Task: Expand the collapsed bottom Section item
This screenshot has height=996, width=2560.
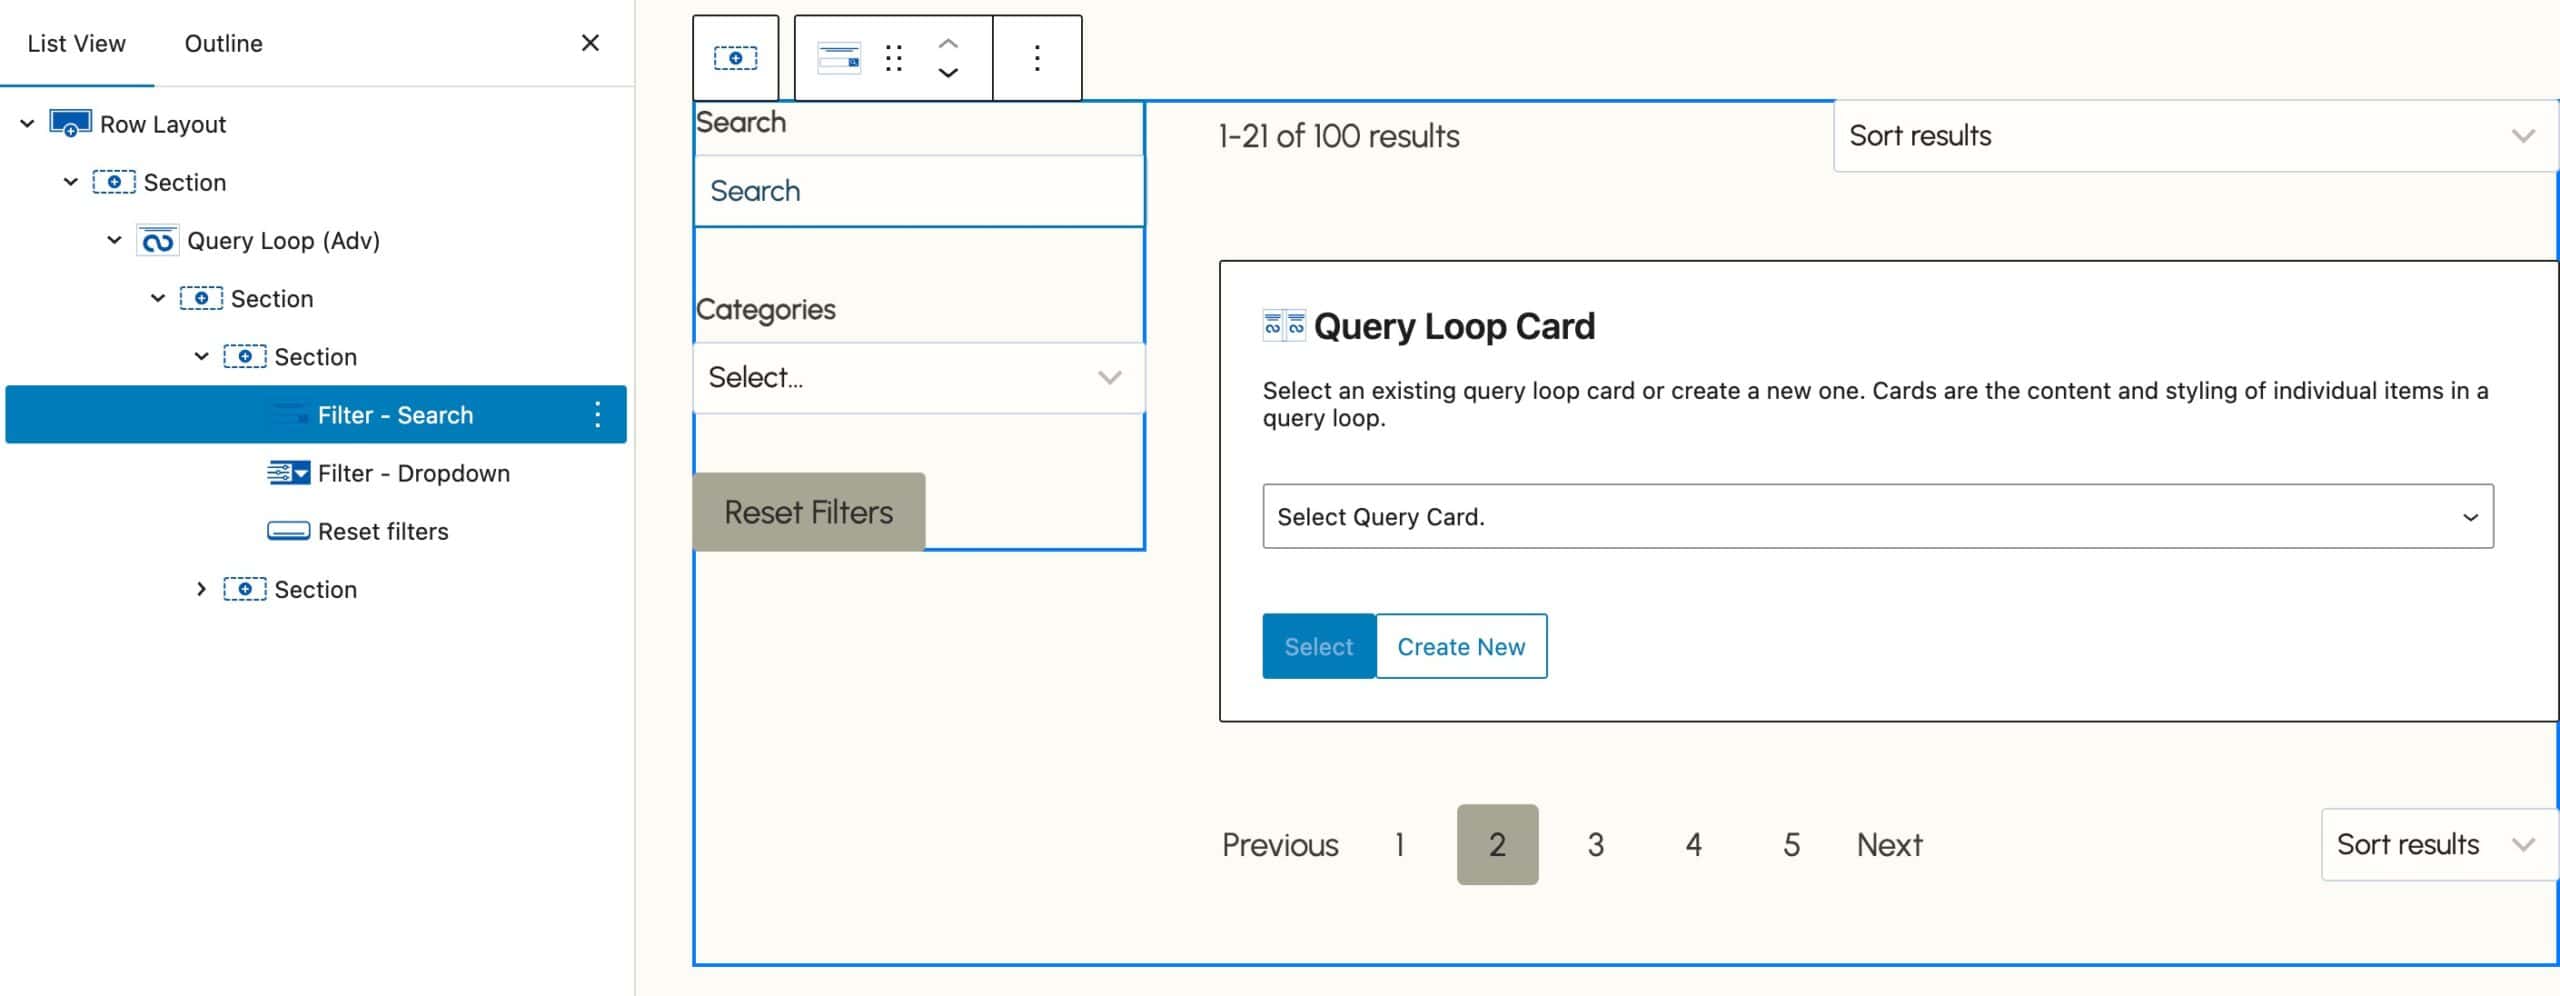Action: (x=201, y=589)
